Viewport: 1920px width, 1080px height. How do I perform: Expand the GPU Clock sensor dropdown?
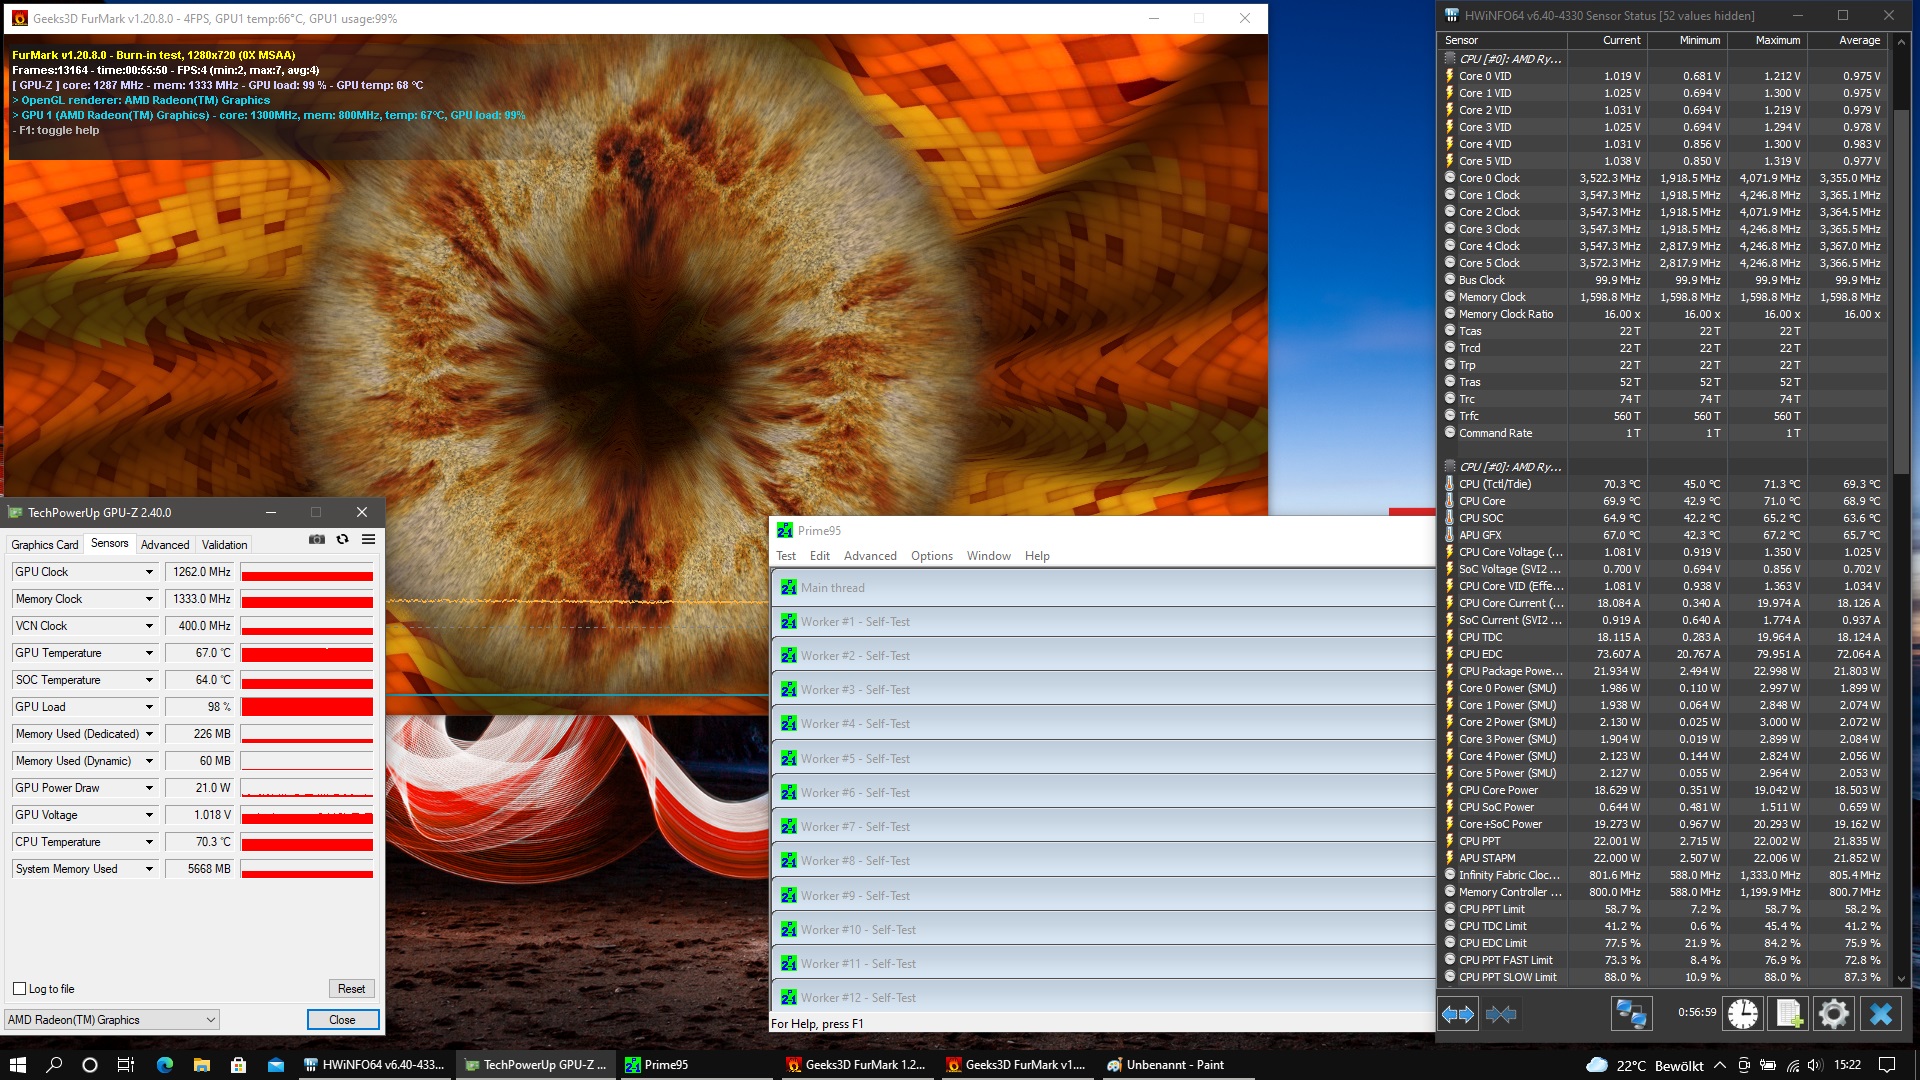coord(150,572)
